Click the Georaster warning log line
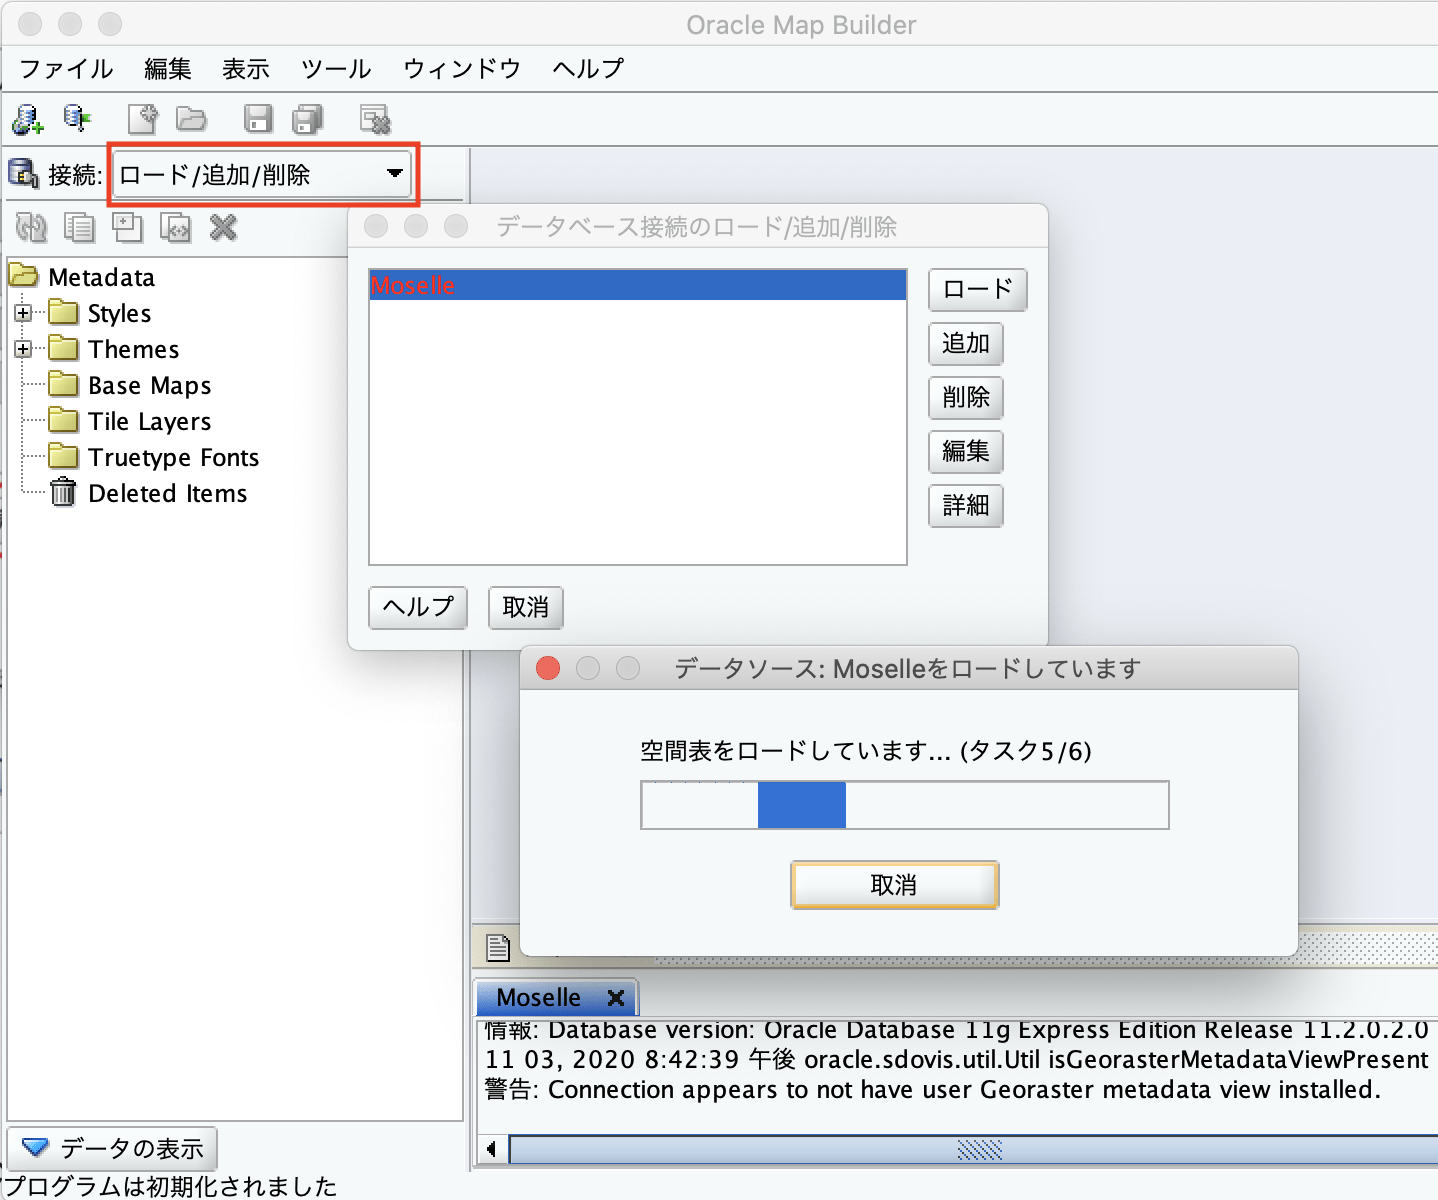 click(x=932, y=1089)
